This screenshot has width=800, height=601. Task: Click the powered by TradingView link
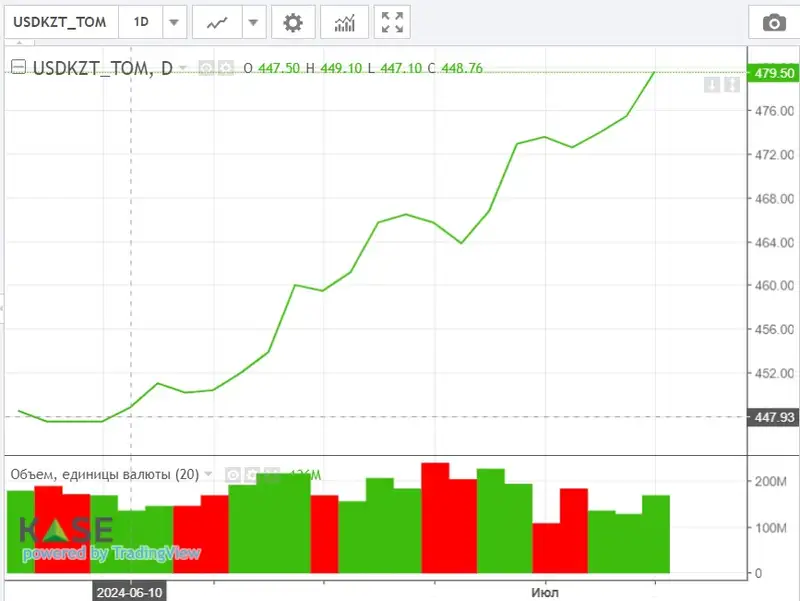[110, 553]
